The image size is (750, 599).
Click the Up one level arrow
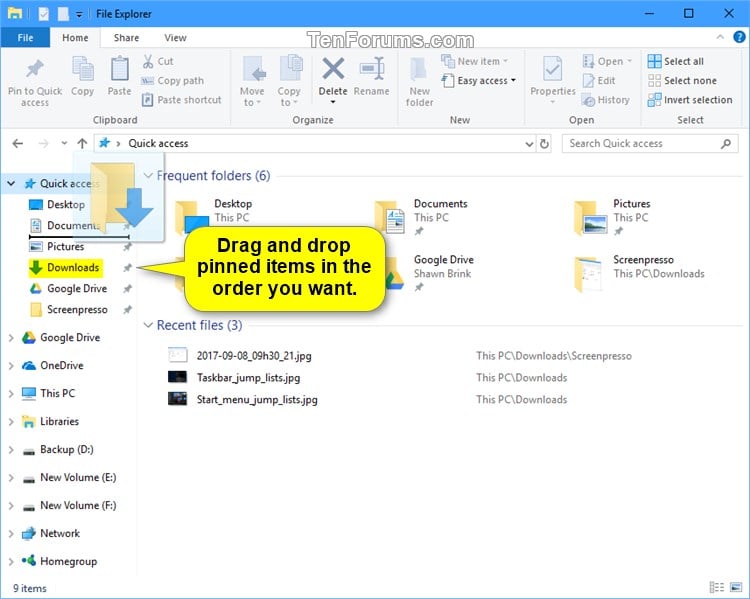pos(82,144)
